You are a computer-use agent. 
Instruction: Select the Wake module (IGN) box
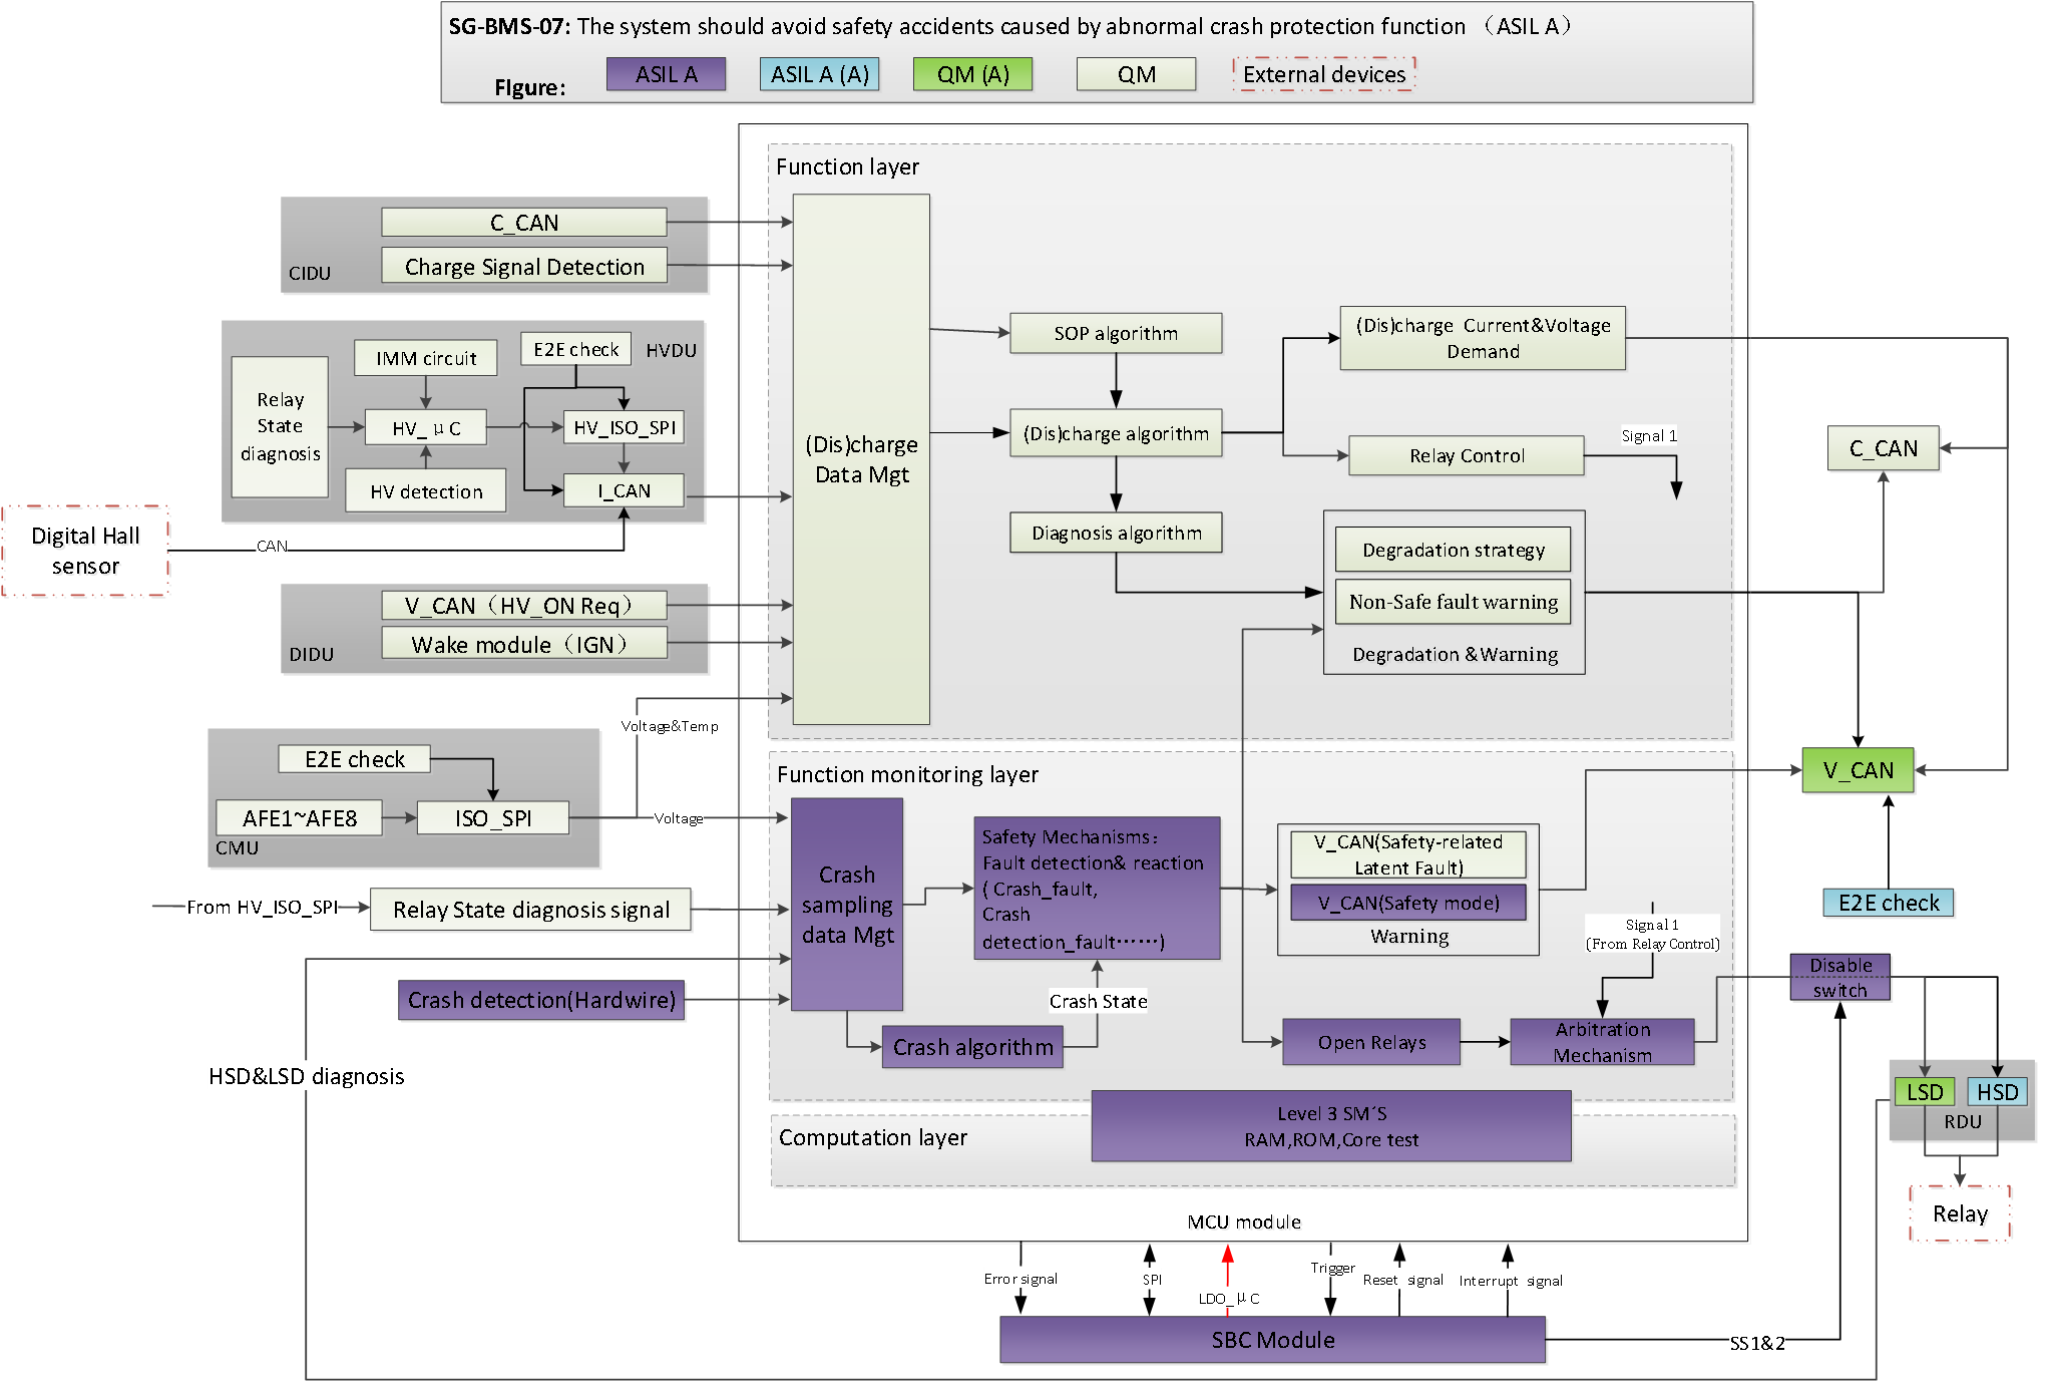pyautogui.click(x=524, y=644)
